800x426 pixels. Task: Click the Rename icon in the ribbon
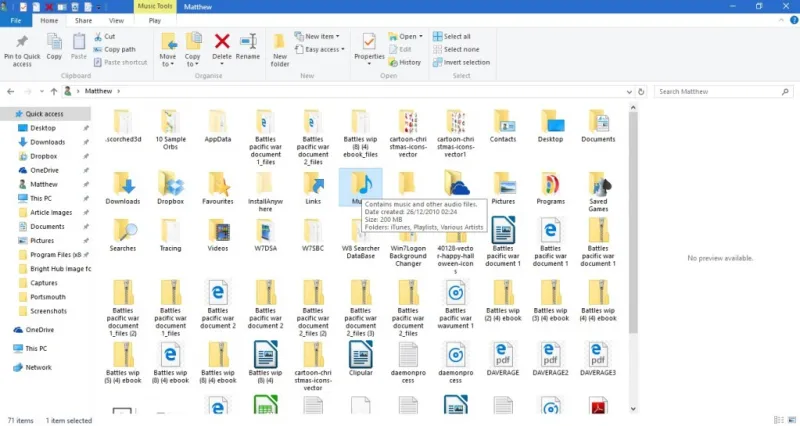[247, 46]
